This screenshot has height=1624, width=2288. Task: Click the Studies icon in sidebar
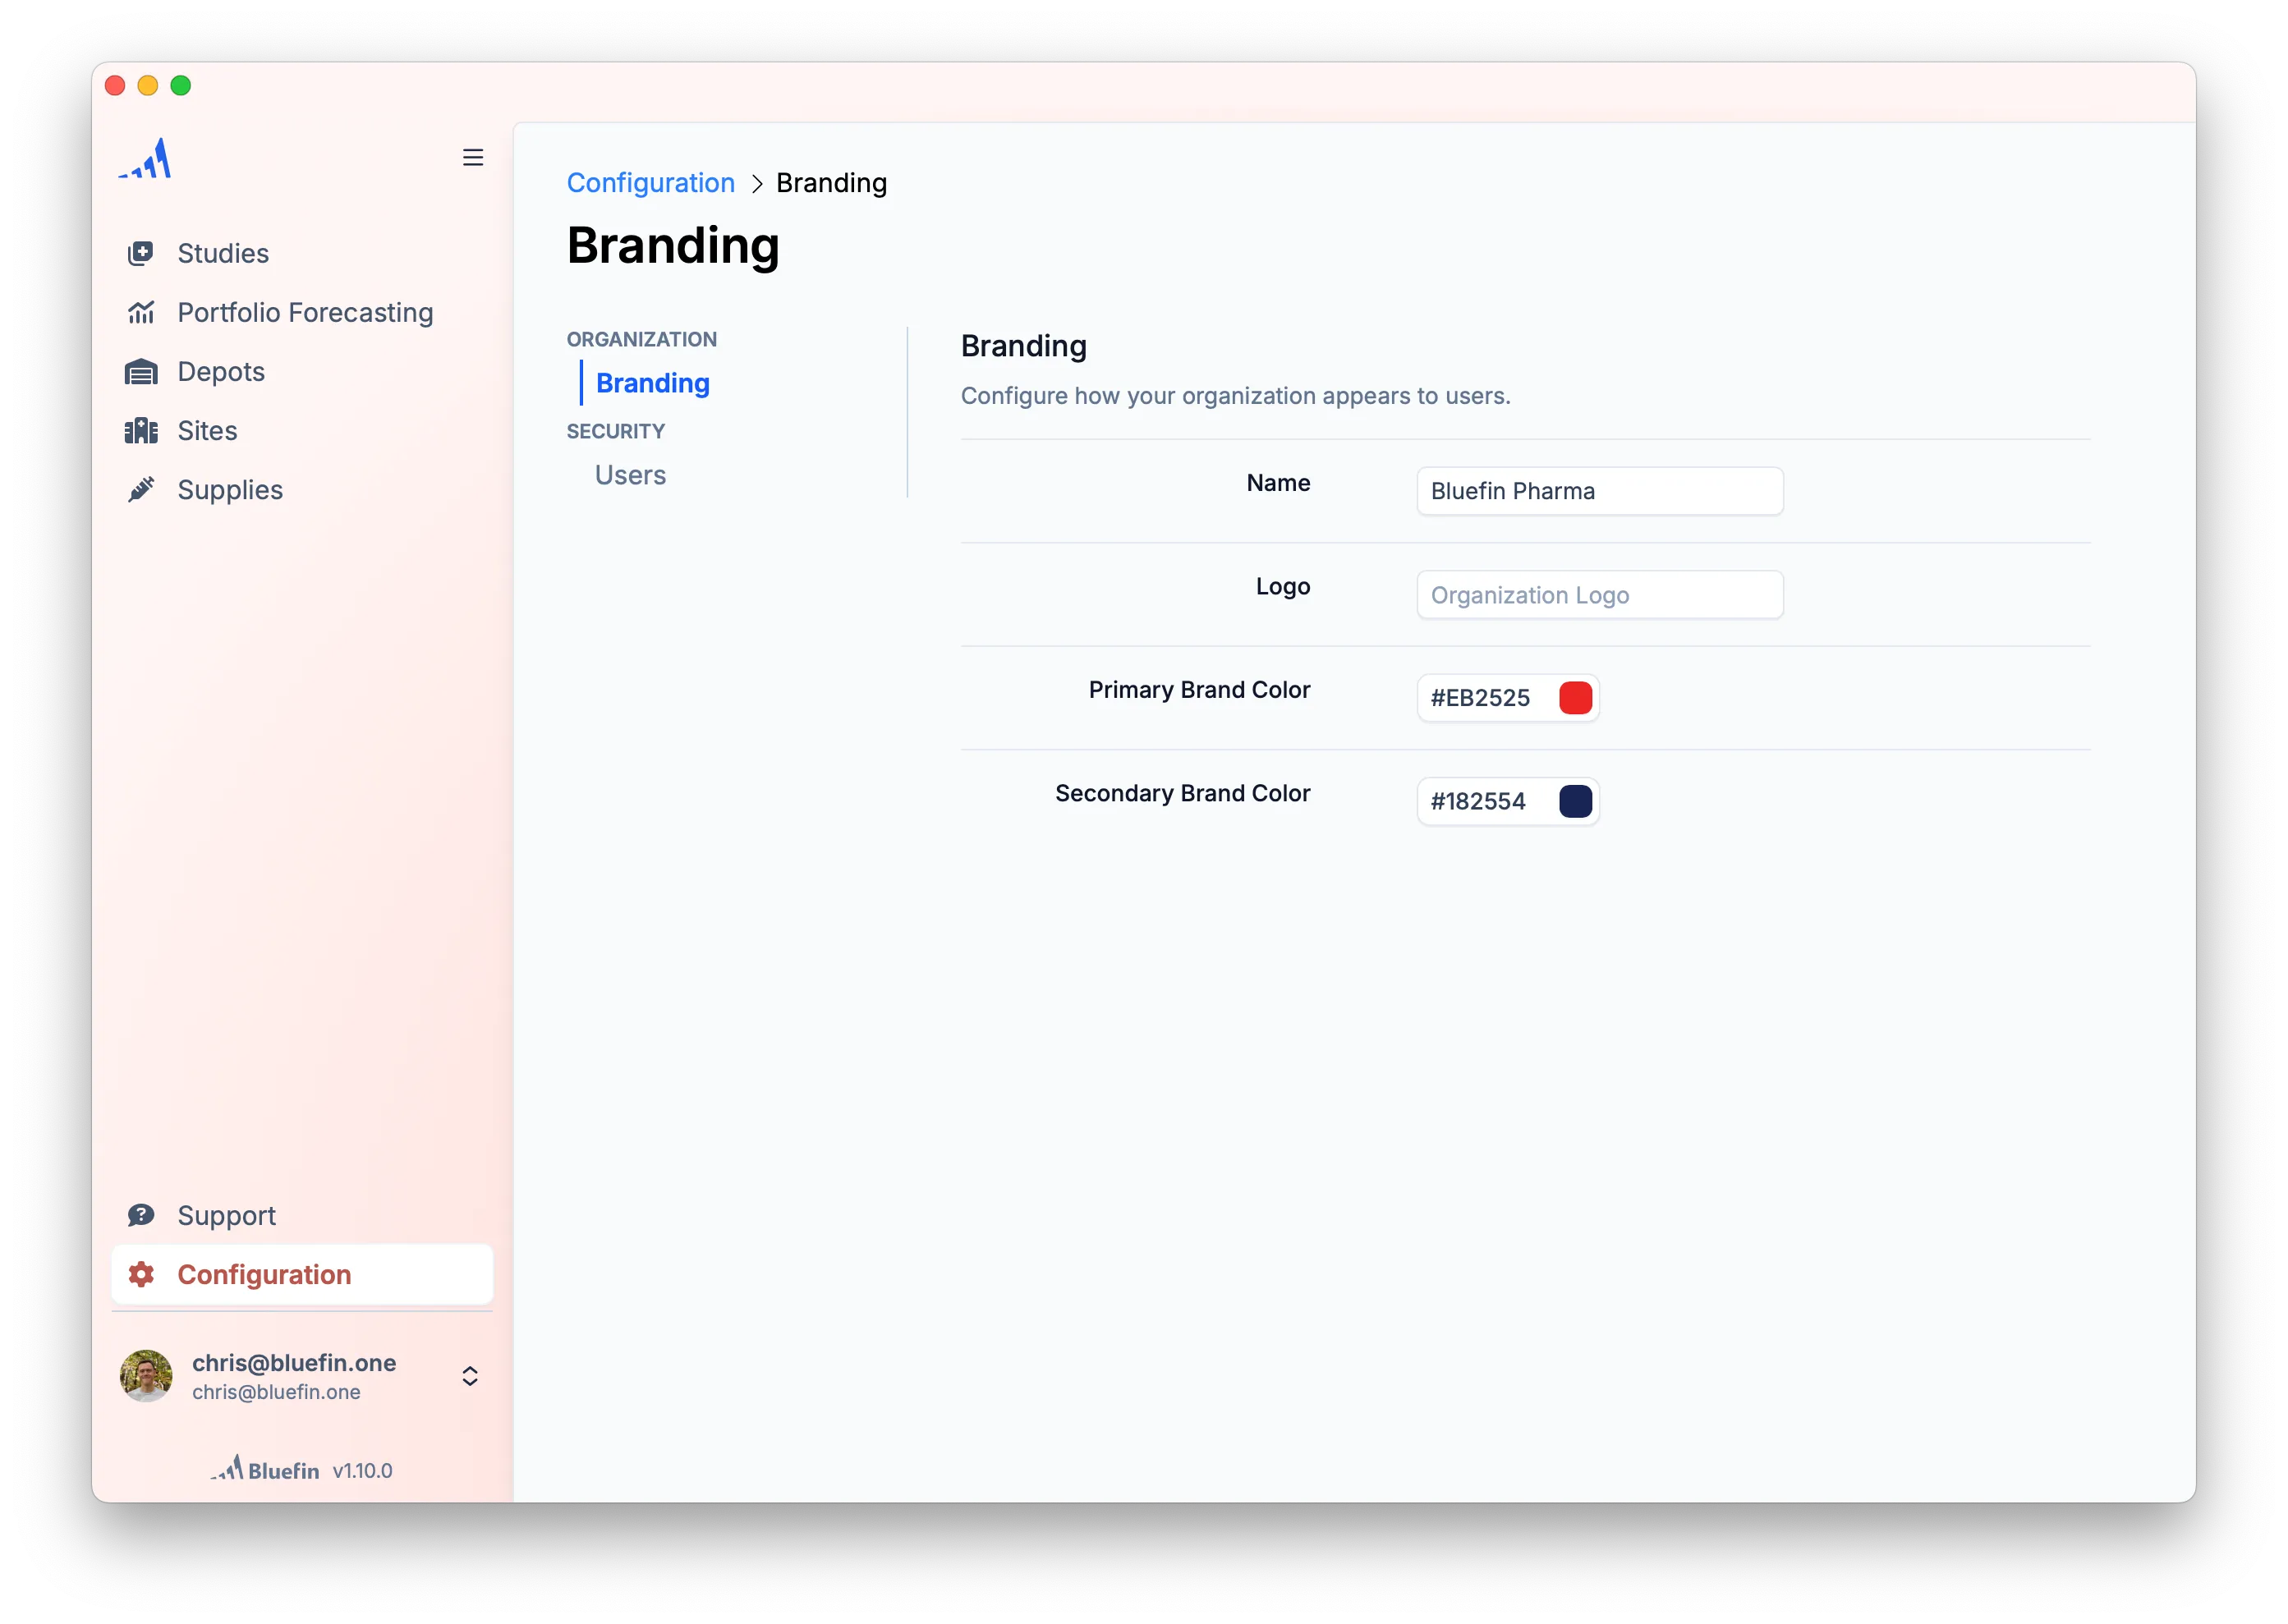tap(140, 251)
